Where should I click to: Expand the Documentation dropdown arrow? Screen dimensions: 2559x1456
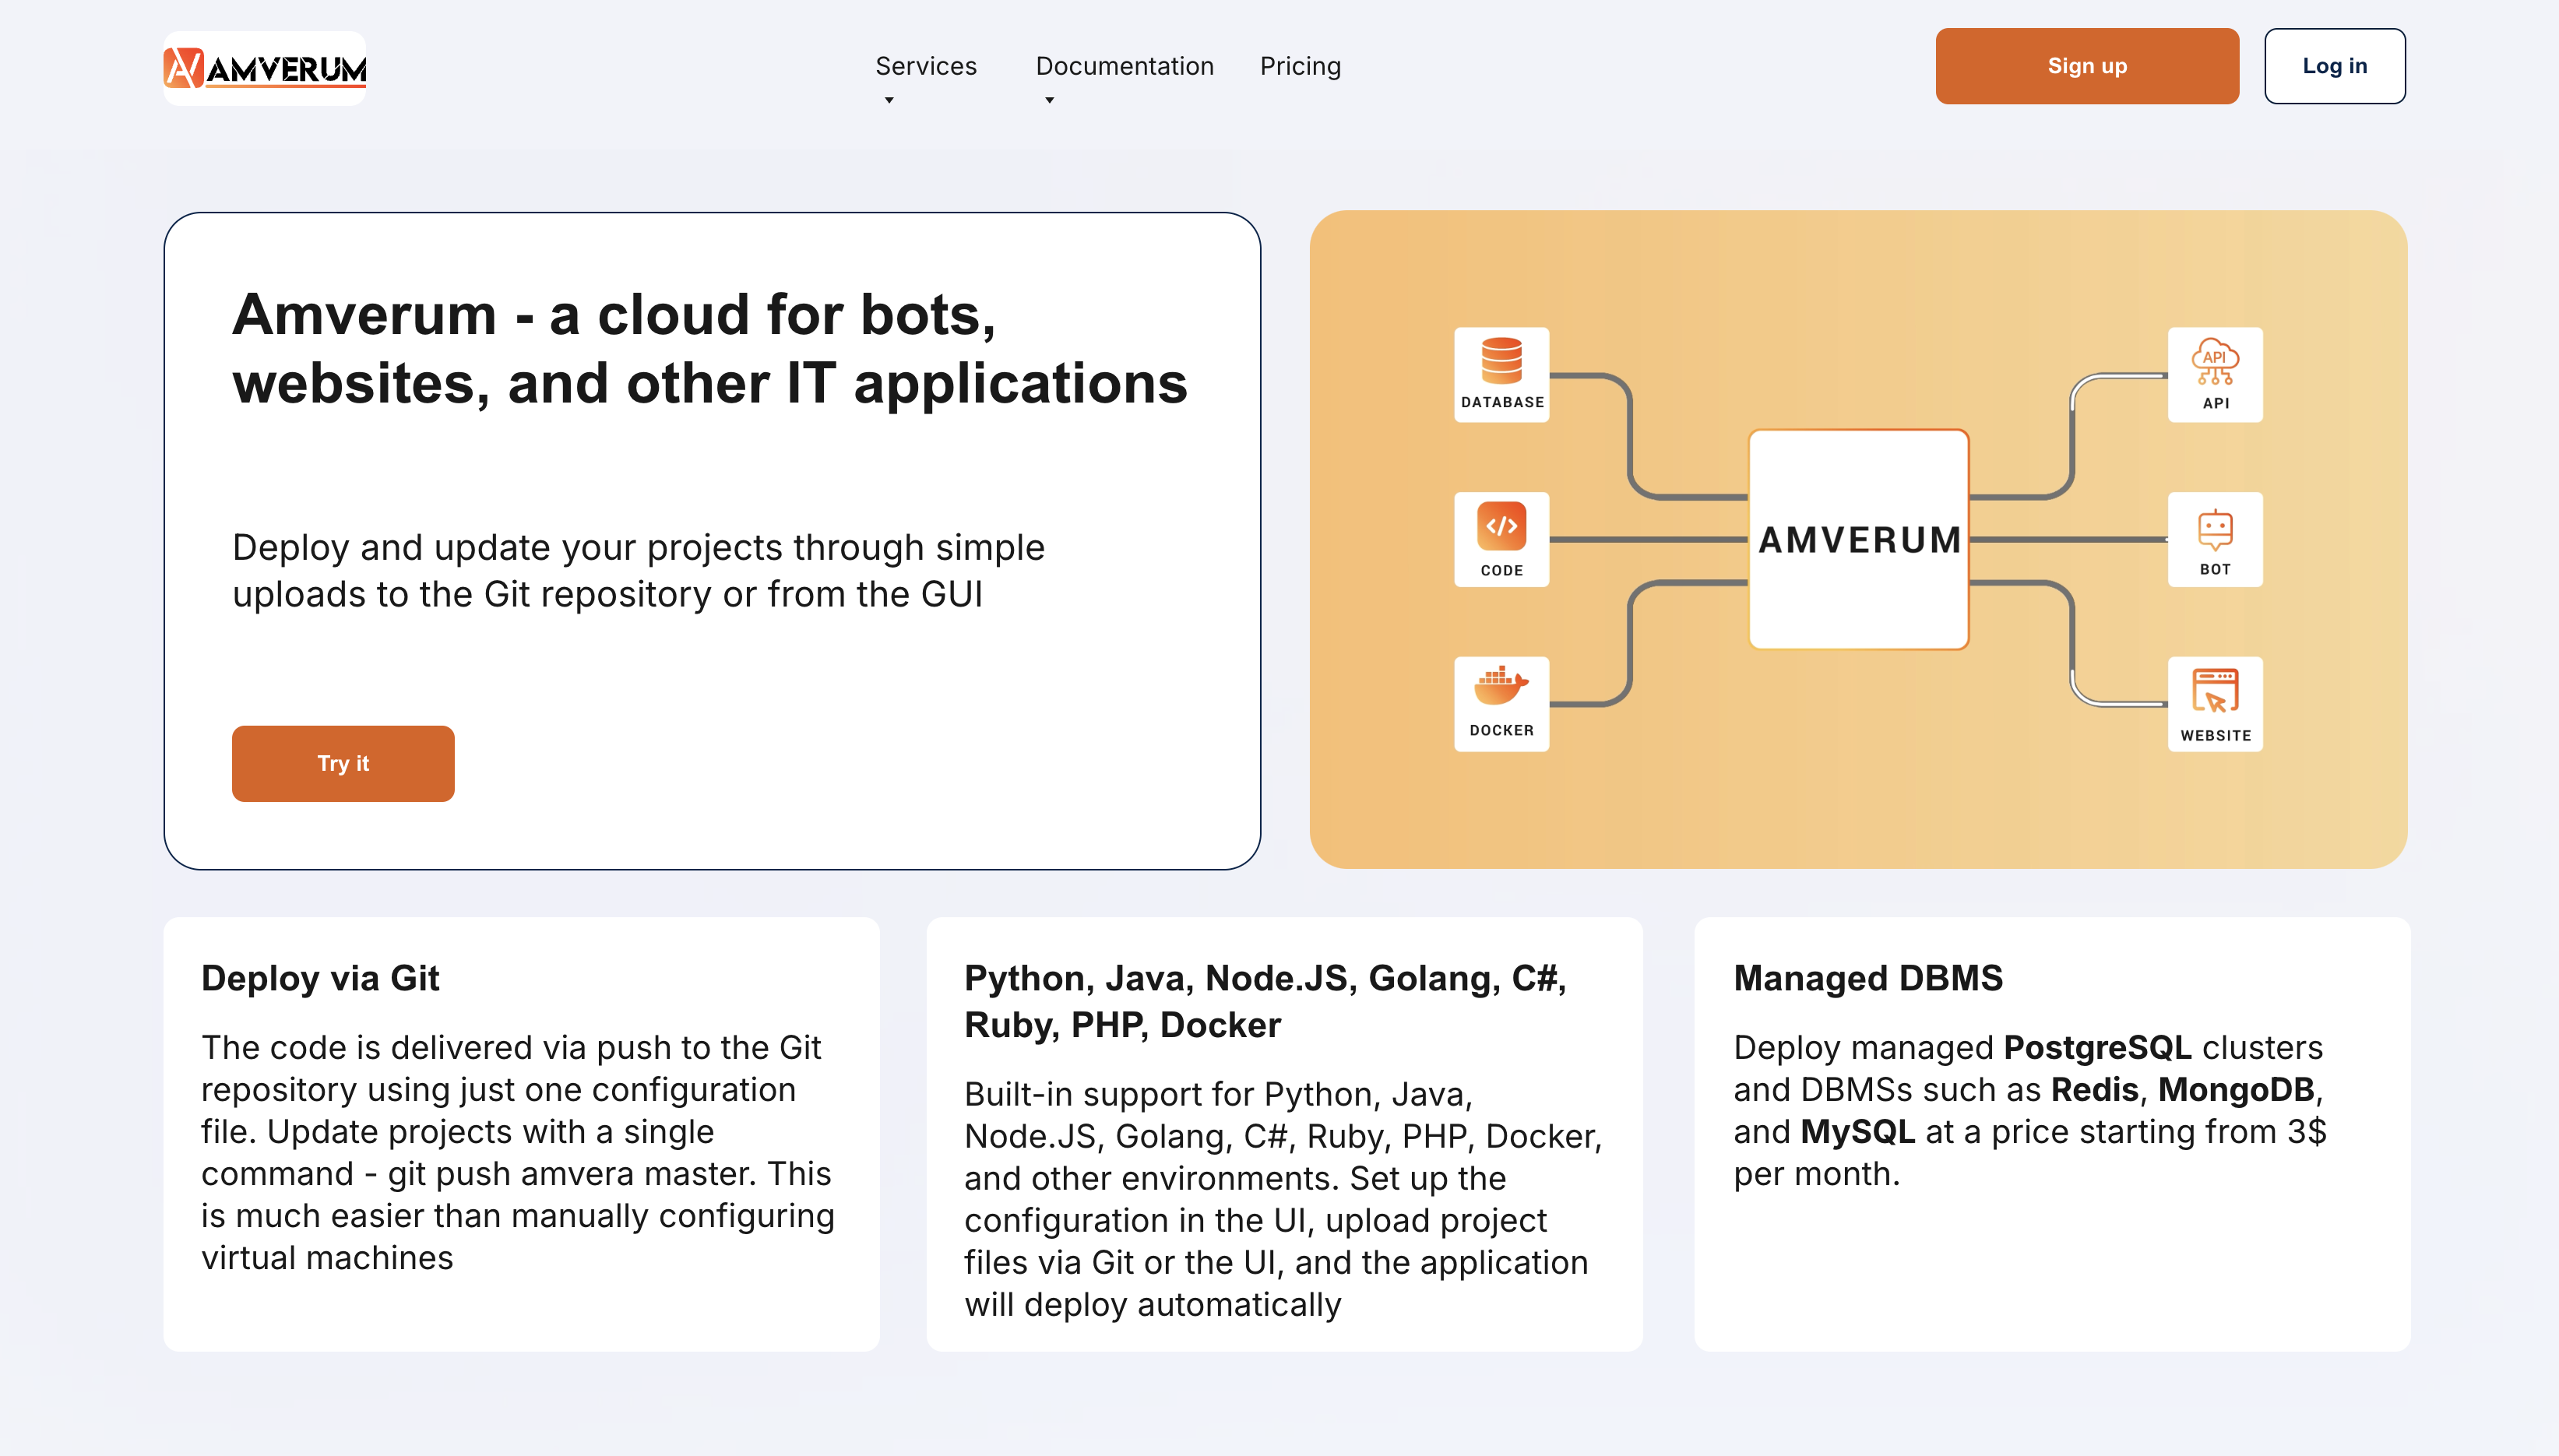click(1049, 100)
